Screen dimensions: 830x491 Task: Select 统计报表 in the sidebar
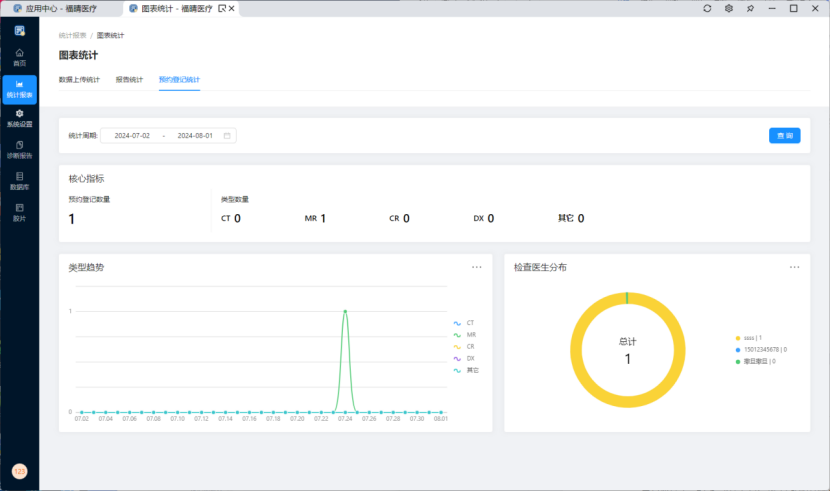point(19,89)
